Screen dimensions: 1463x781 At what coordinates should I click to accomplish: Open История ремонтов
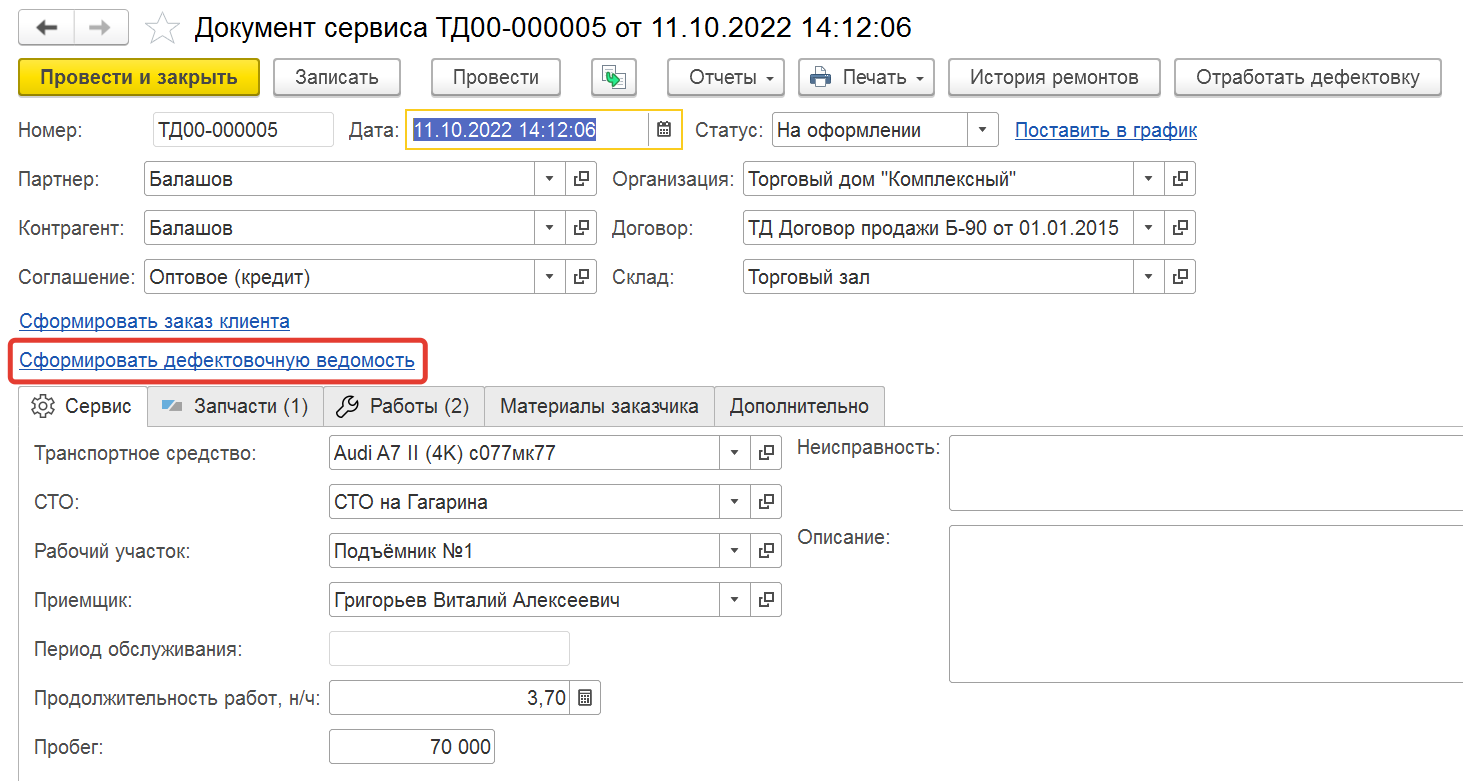point(1054,77)
